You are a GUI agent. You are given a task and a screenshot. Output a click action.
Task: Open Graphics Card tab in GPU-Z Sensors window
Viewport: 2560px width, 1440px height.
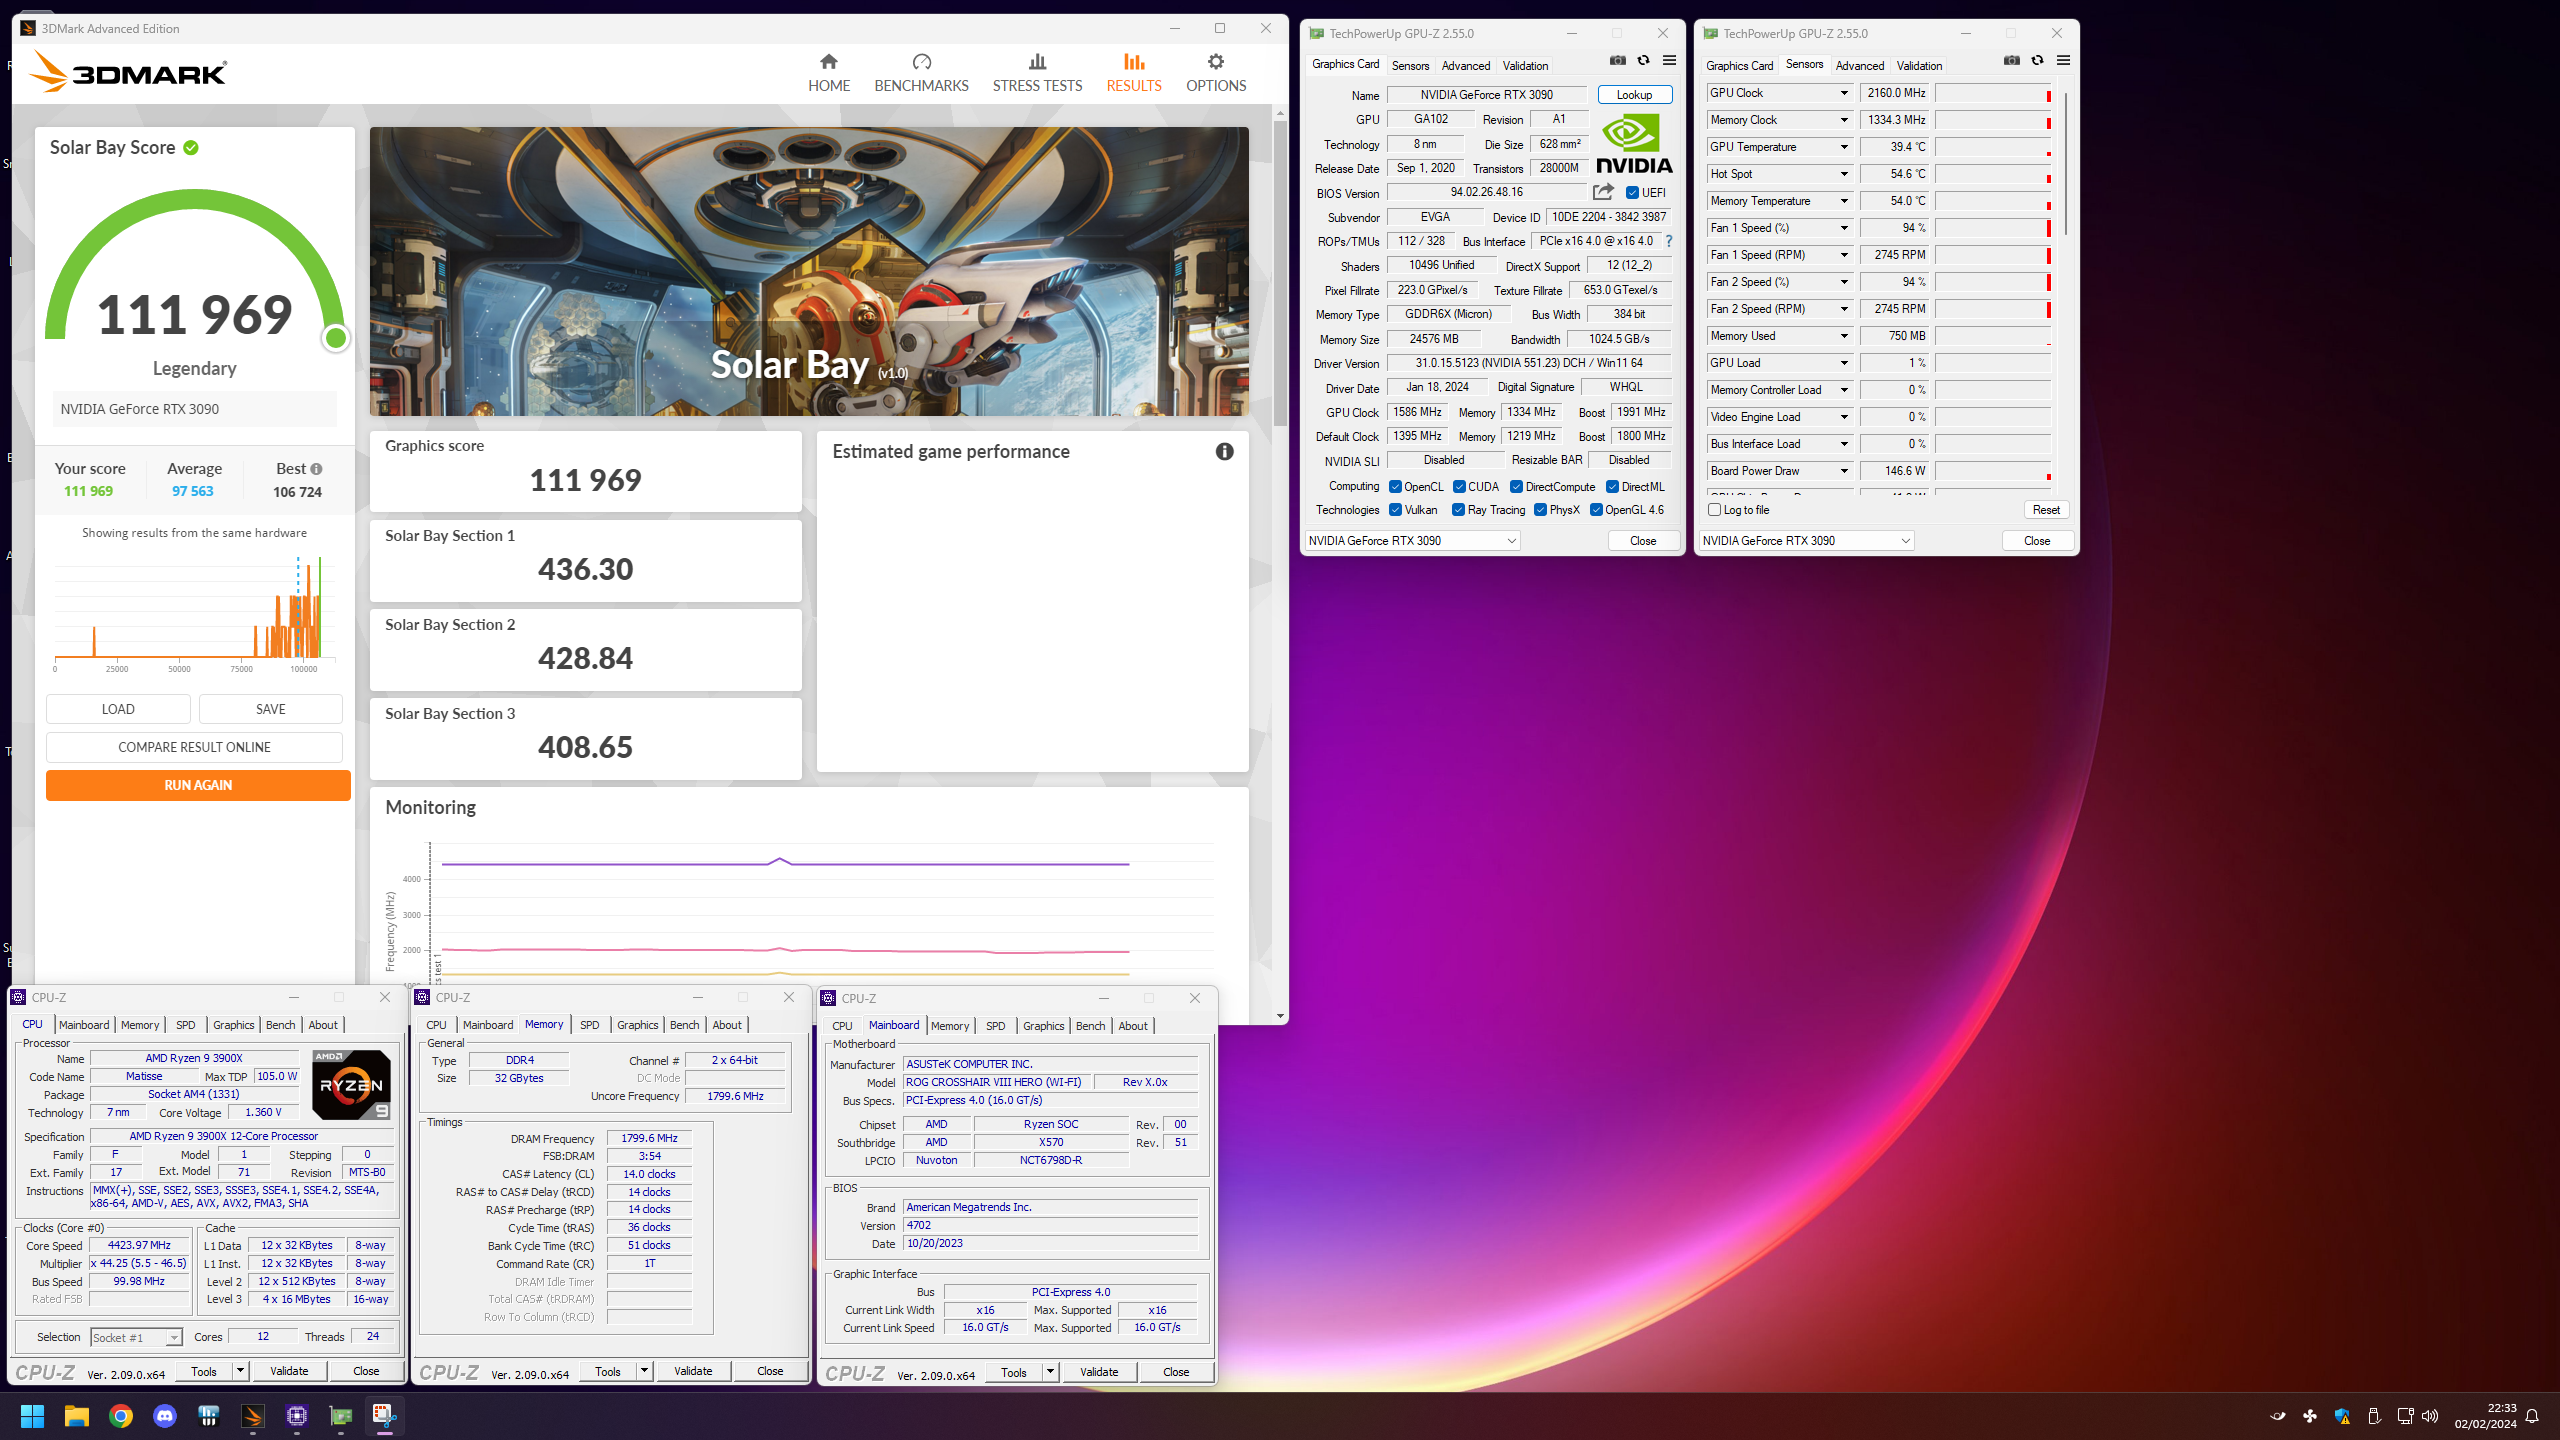1739,66
